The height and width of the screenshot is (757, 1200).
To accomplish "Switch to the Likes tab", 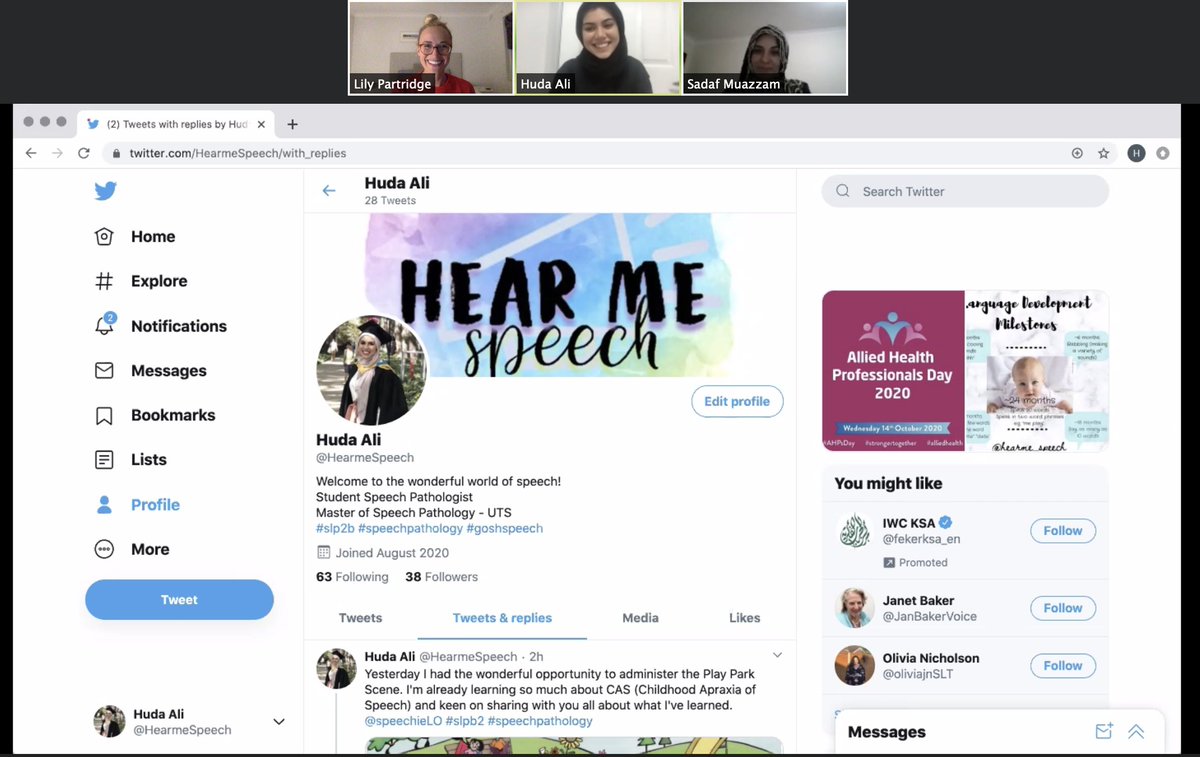I will 744,618.
